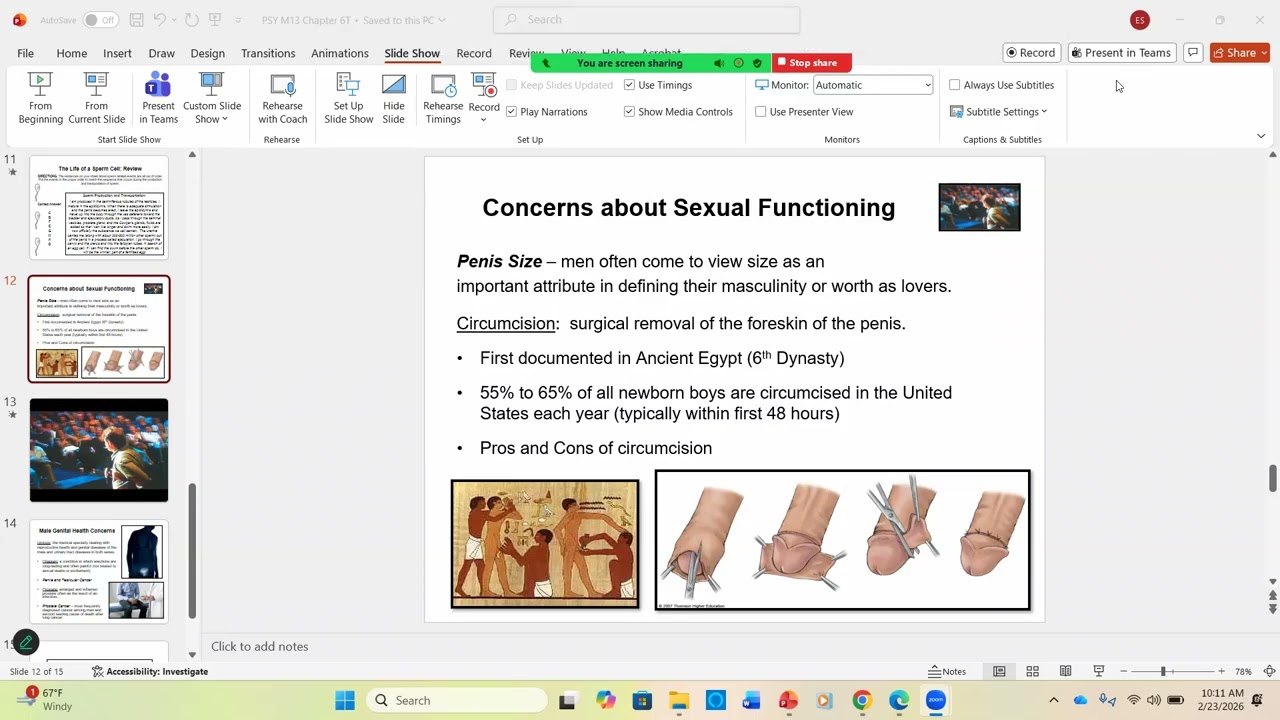Uncheck Use Timings checkbox
Viewport: 1280px width, 720px height.
pos(629,85)
